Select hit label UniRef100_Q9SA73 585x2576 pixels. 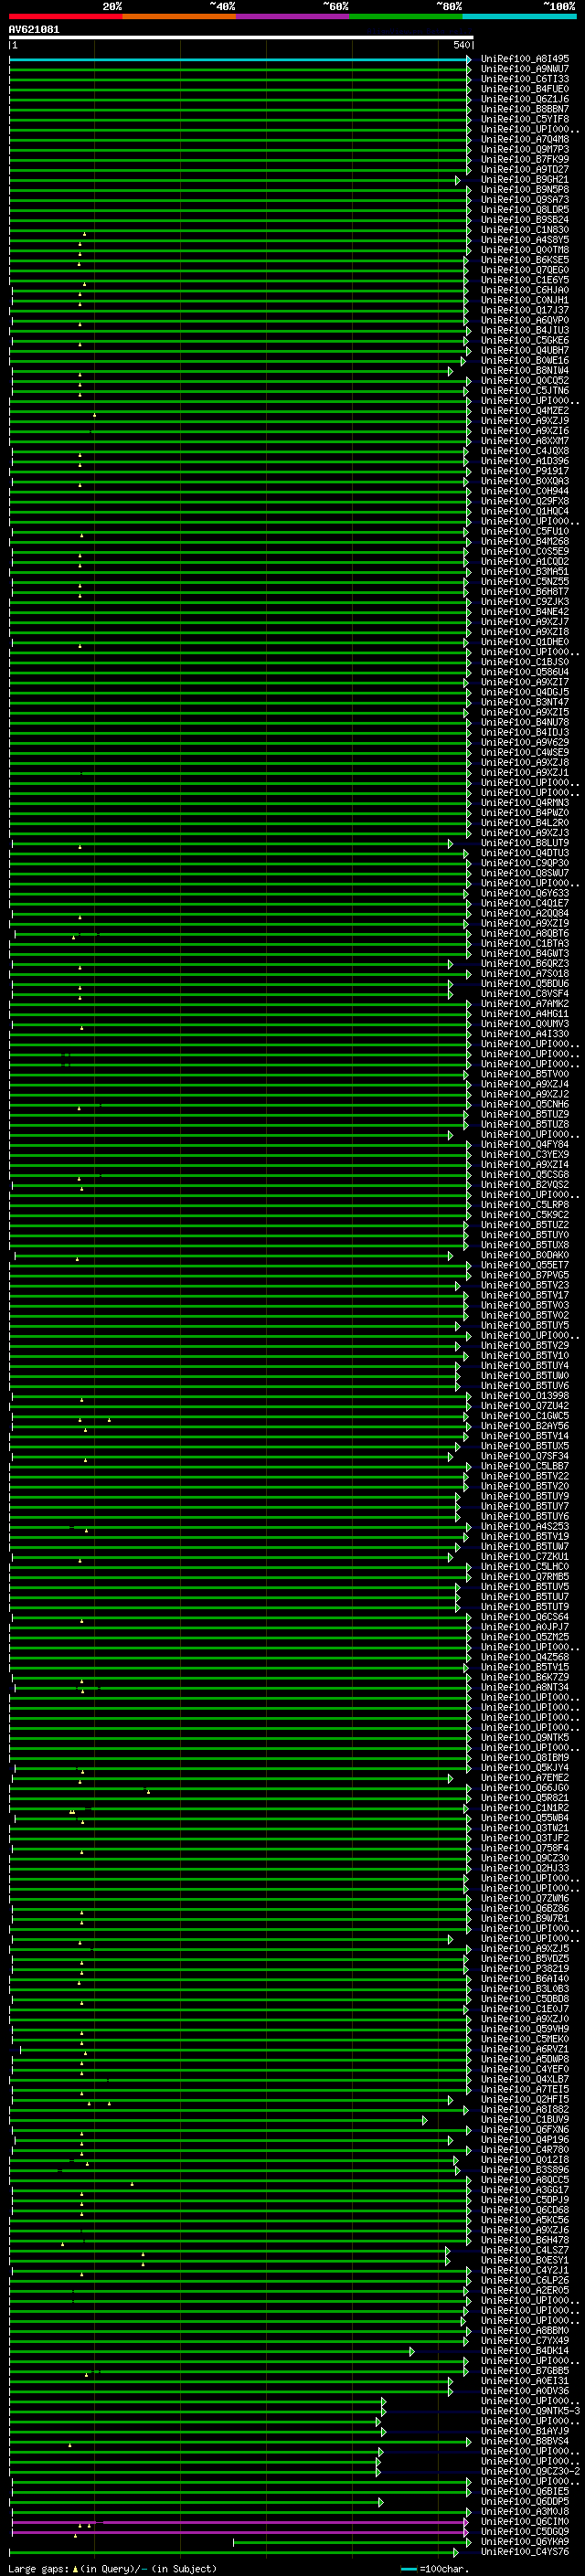pos(524,199)
